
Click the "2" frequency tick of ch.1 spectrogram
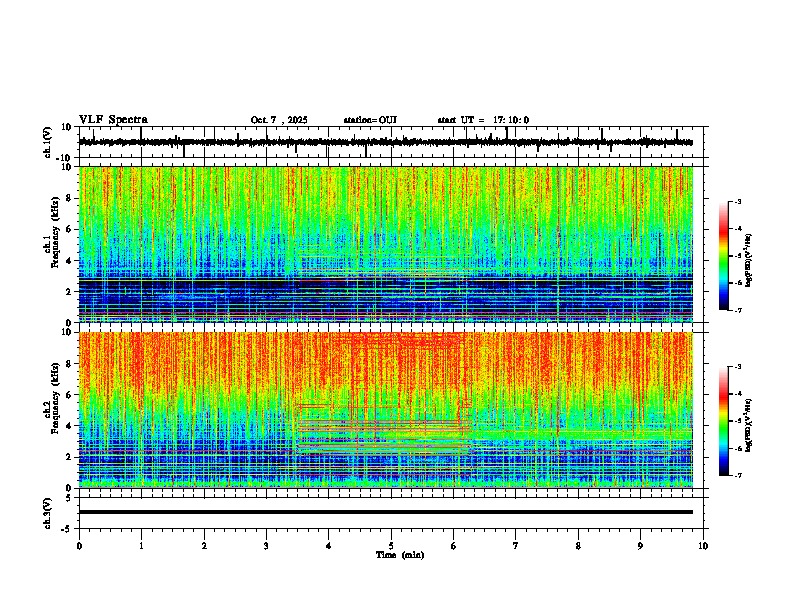click(69, 291)
